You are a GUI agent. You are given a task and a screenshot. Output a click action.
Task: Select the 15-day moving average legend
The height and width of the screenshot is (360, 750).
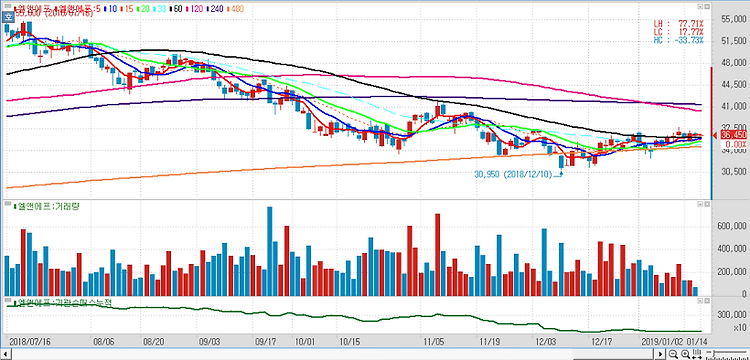click(x=127, y=9)
